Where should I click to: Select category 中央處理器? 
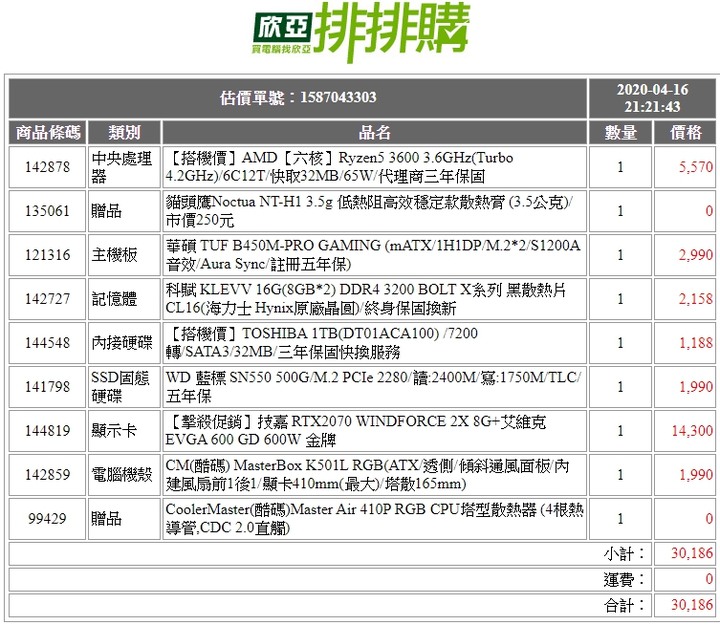point(122,167)
